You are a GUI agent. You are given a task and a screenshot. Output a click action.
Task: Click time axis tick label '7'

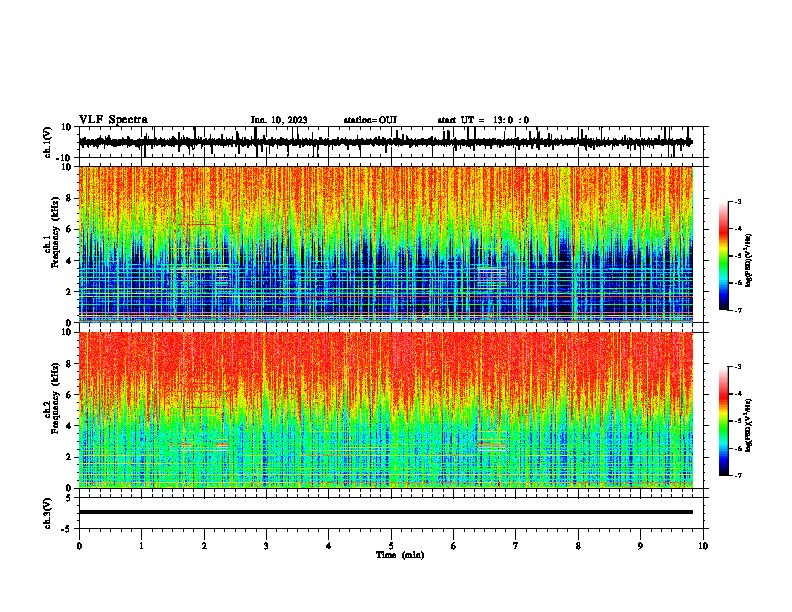[516, 546]
